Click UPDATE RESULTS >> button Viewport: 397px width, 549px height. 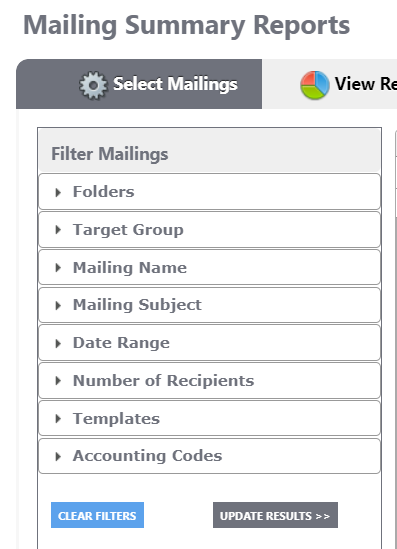(275, 515)
